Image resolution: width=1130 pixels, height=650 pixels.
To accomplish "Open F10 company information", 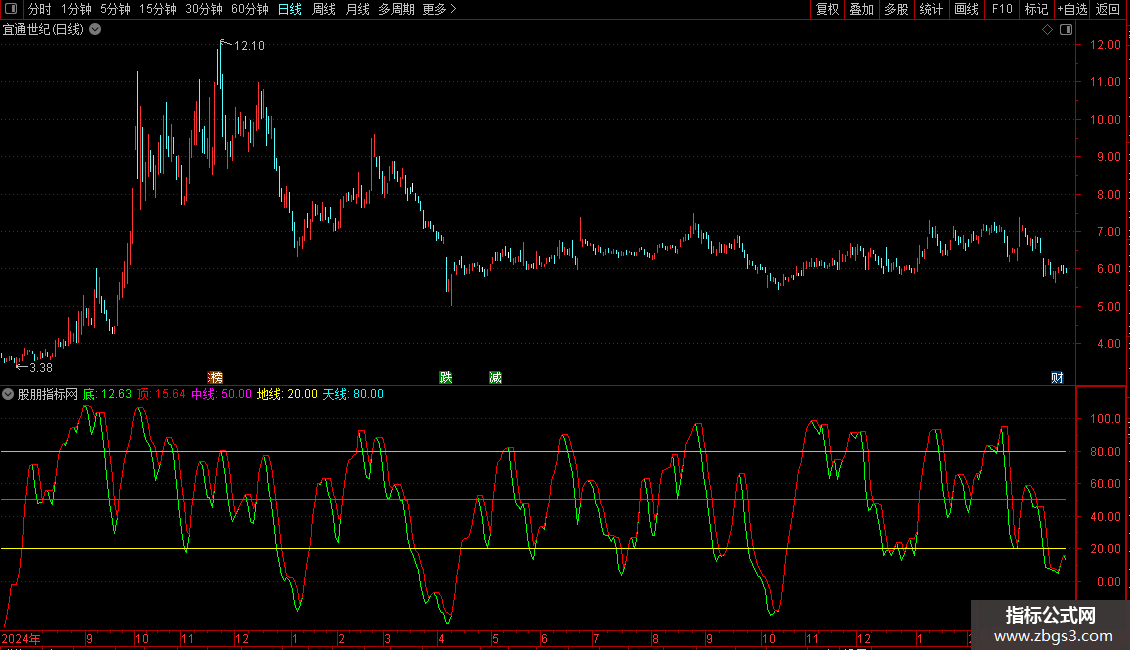I will click(1002, 9).
